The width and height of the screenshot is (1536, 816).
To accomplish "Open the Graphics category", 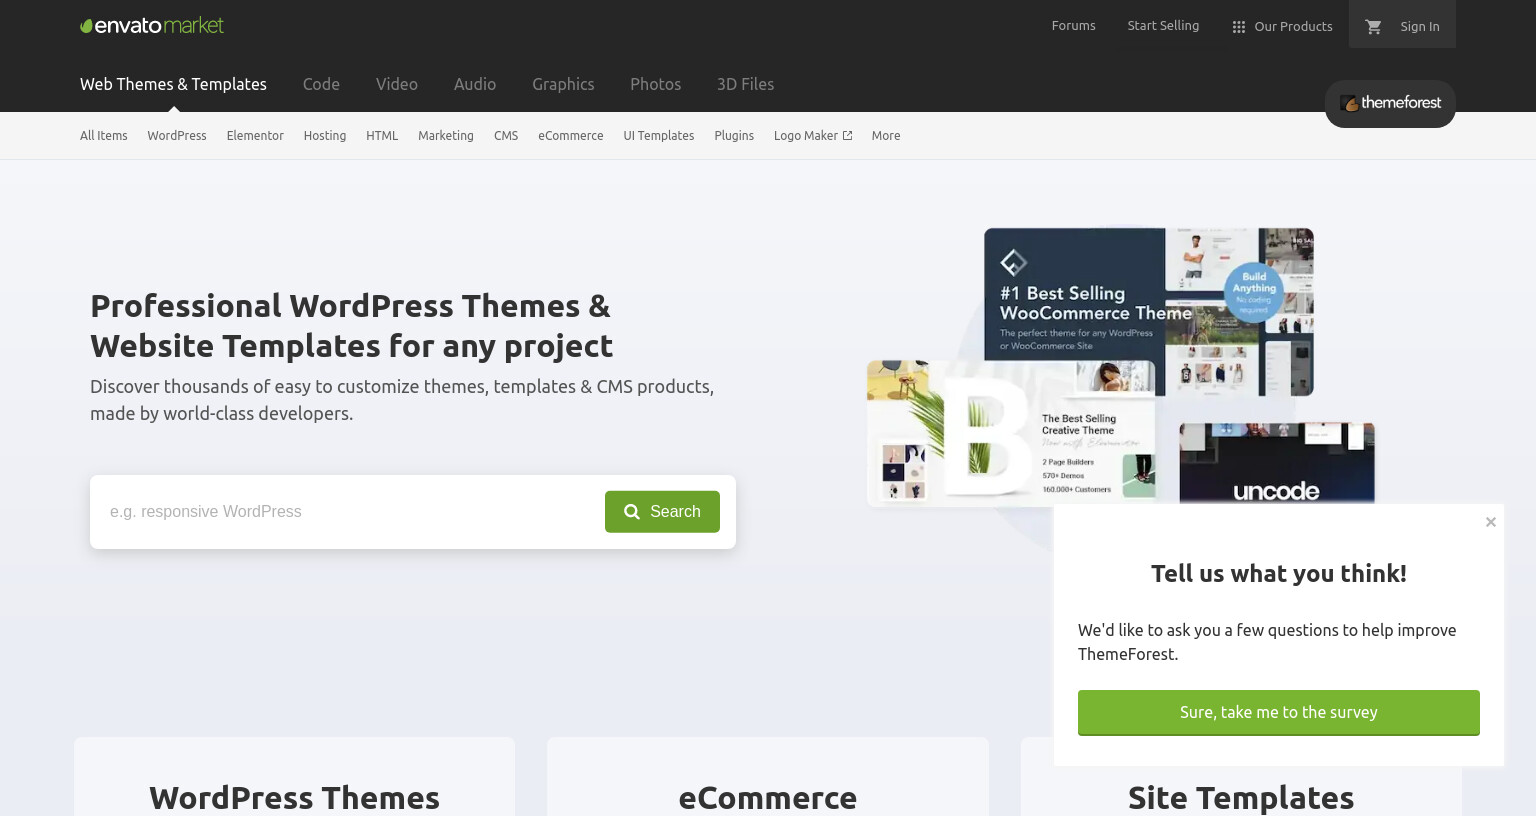I will [x=563, y=84].
